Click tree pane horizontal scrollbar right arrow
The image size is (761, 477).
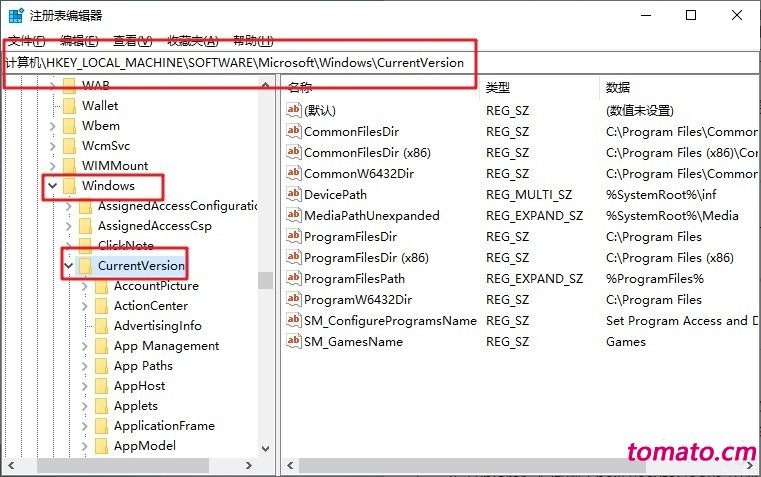coord(249,466)
